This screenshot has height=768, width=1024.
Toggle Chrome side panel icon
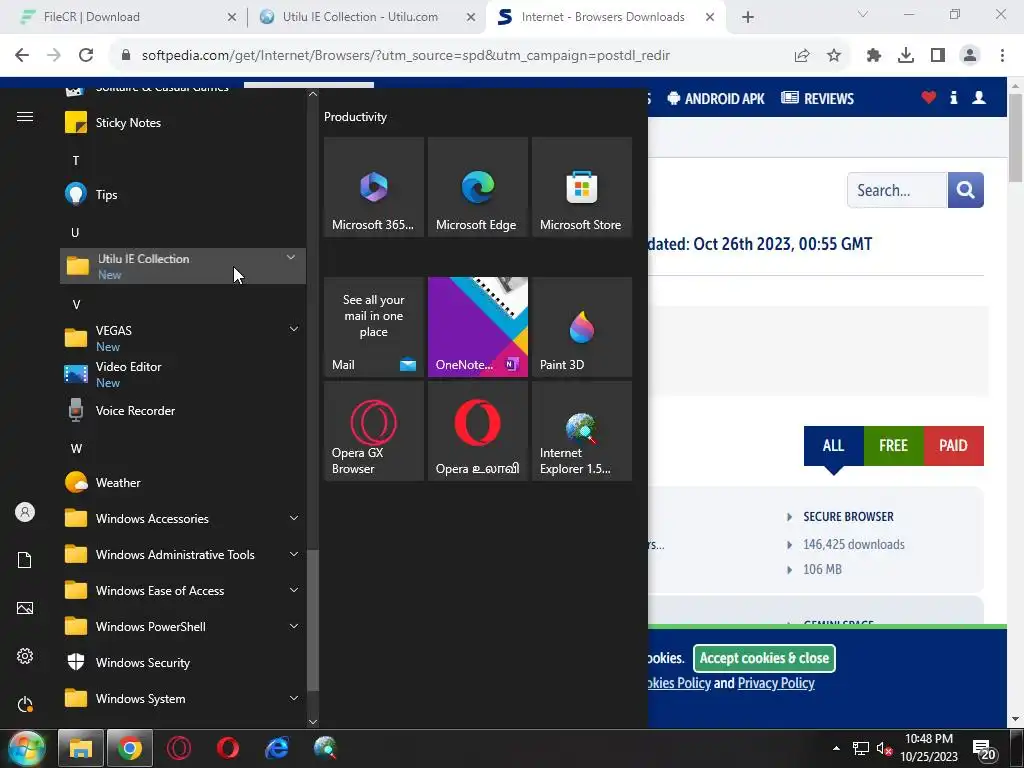coord(938,56)
